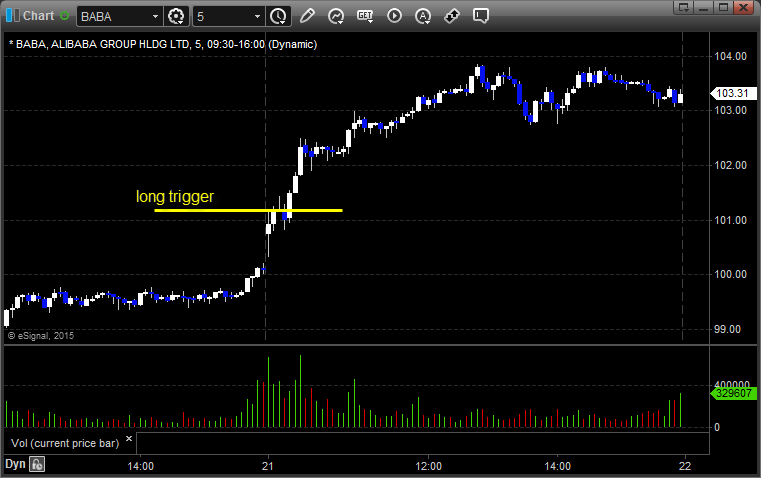The height and width of the screenshot is (478, 761).
Task: Click the 101.00 price axis label
Action: coord(730,220)
